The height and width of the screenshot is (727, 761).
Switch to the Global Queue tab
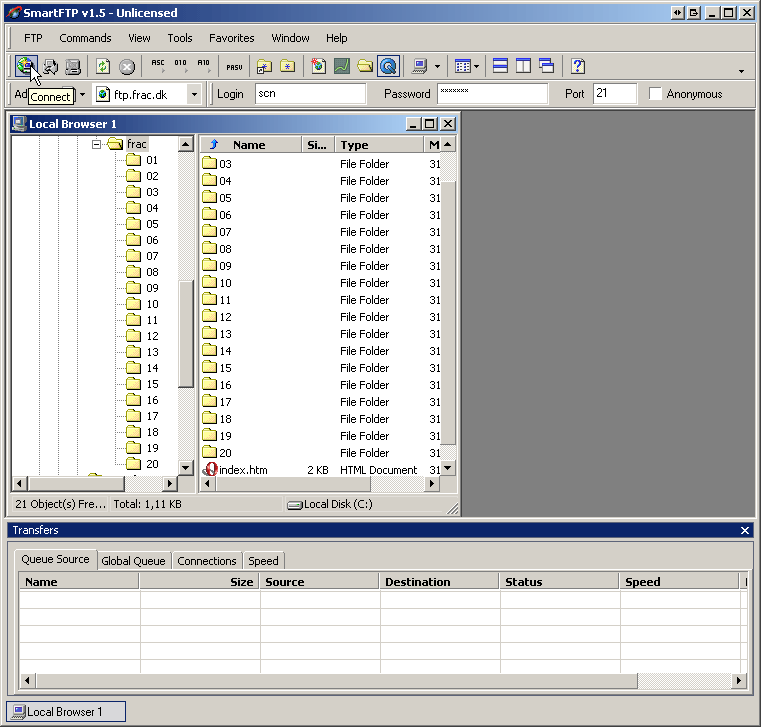[x=133, y=561]
